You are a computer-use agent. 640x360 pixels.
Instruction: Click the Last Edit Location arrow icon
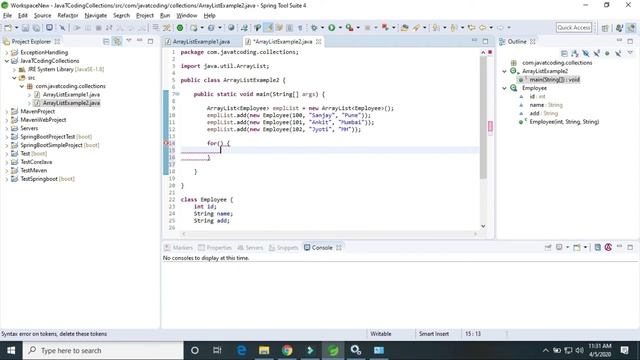[471, 28]
